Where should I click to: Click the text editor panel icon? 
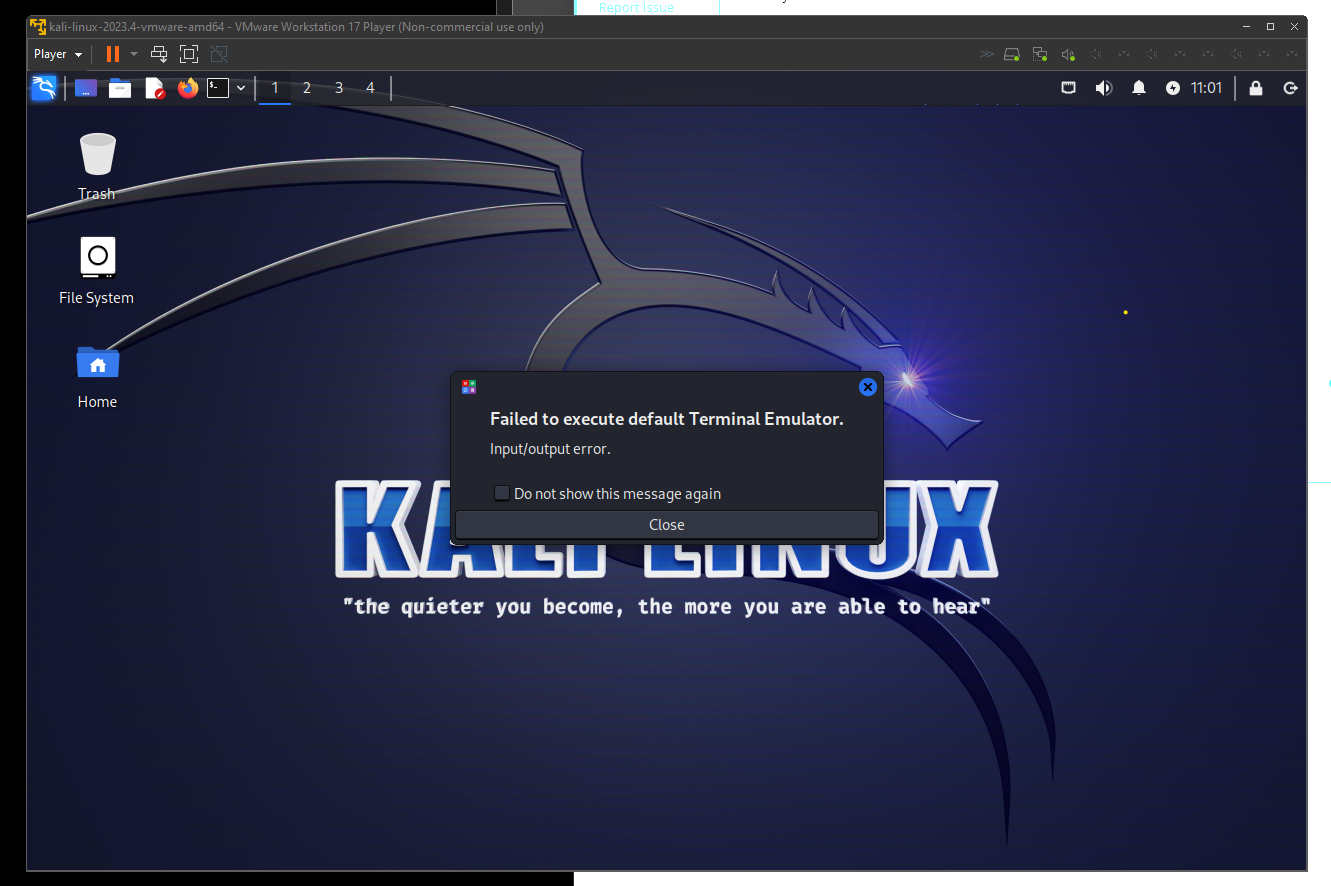(x=155, y=88)
